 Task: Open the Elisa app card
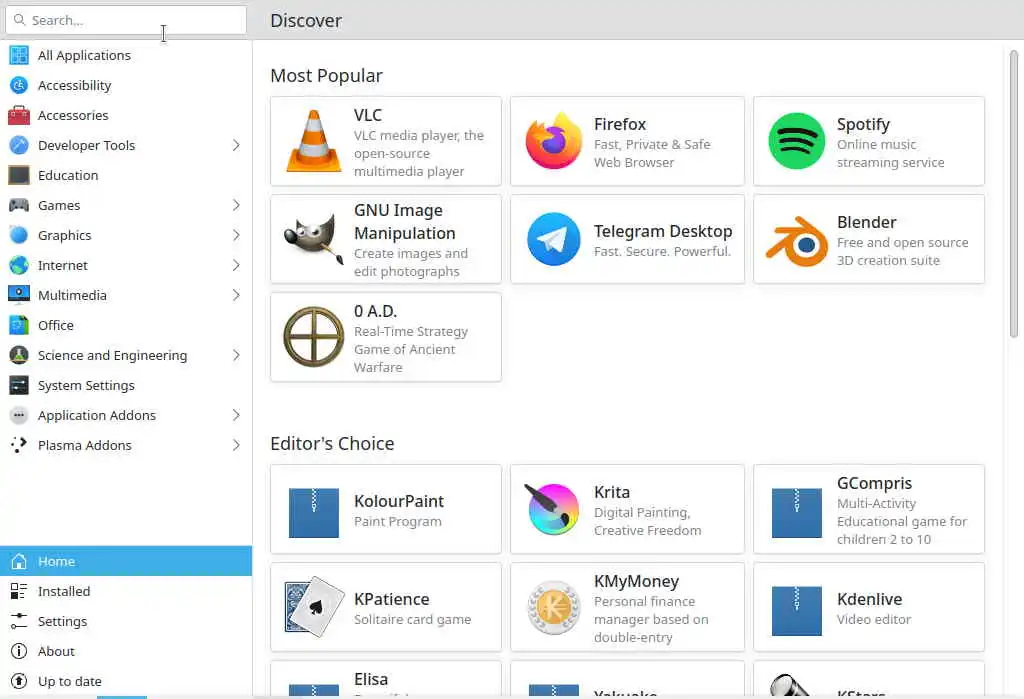[386, 680]
